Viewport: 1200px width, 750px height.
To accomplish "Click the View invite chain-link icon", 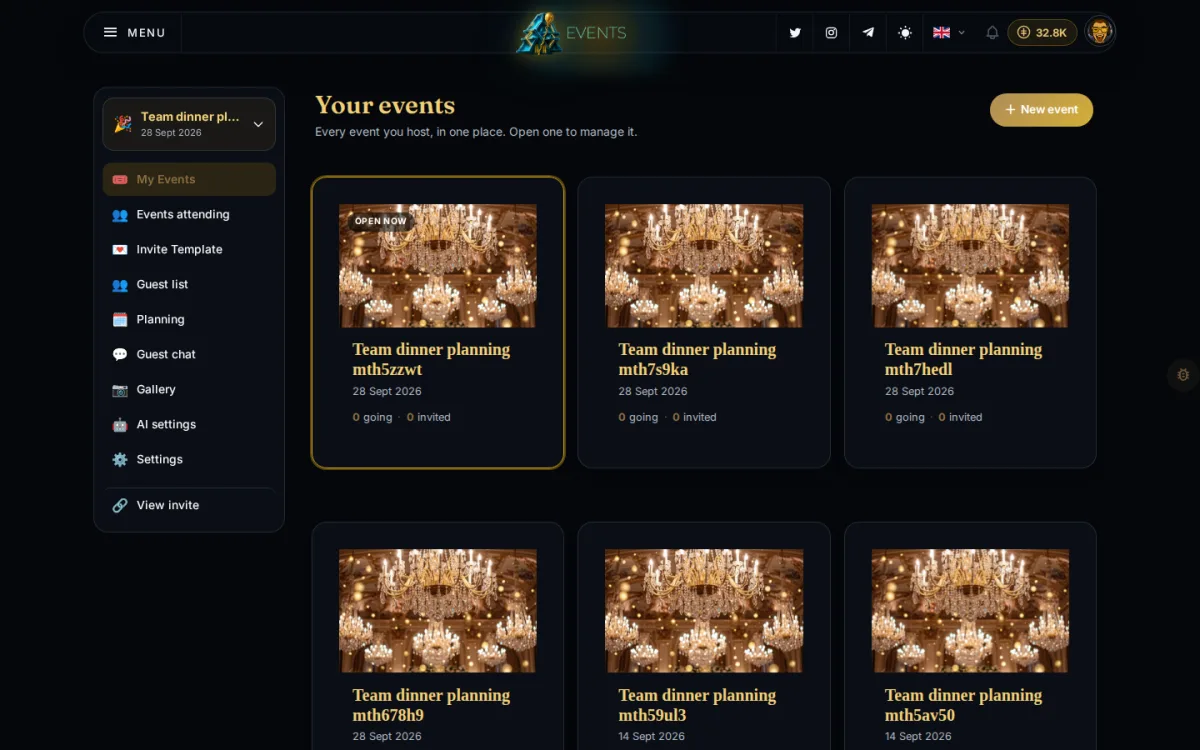I will (120, 506).
